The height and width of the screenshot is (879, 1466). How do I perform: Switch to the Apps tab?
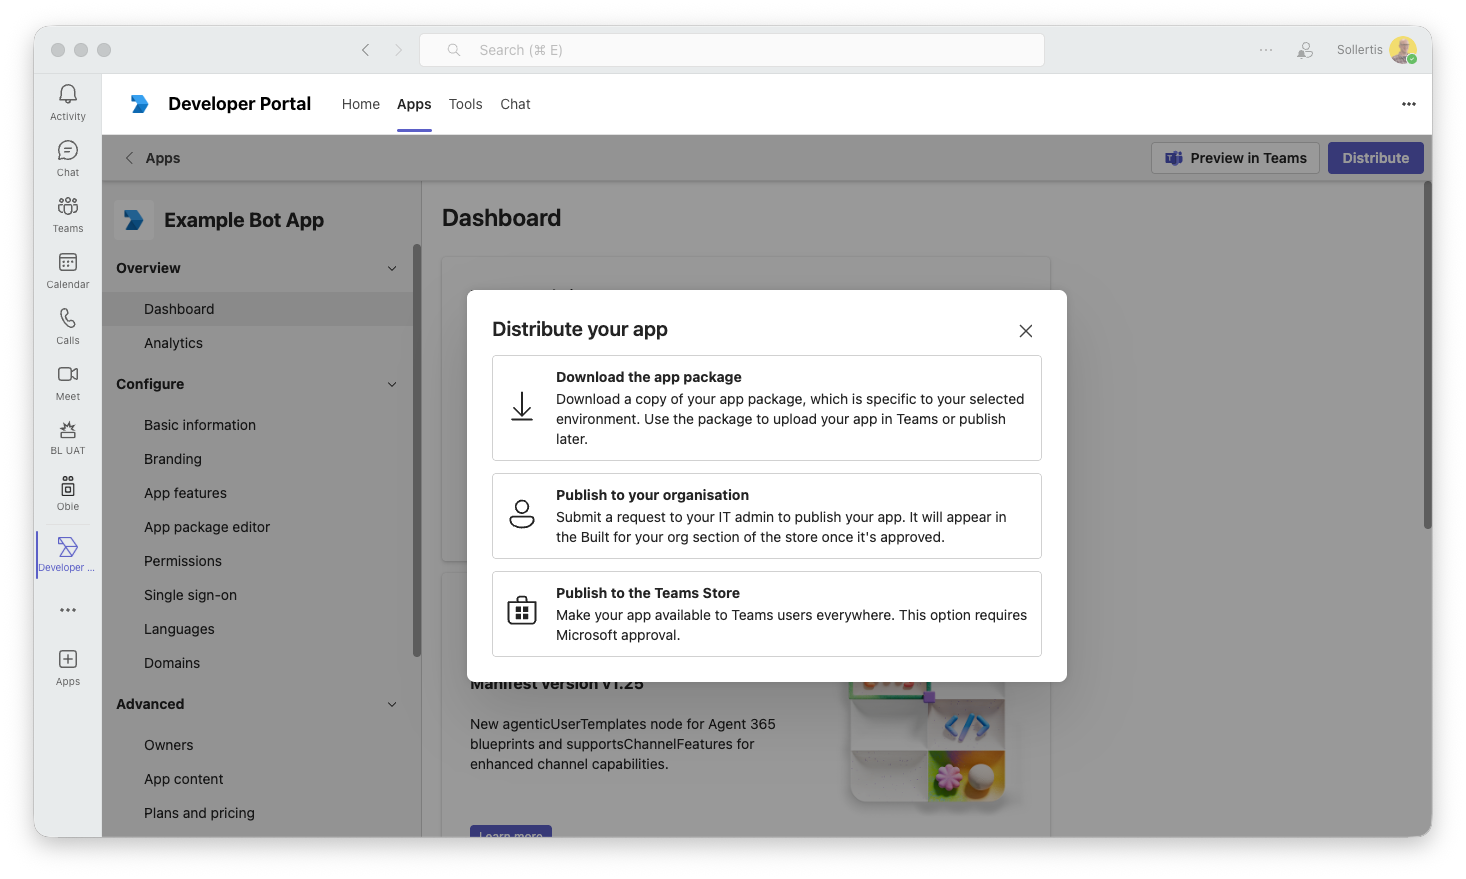click(414, 104)
